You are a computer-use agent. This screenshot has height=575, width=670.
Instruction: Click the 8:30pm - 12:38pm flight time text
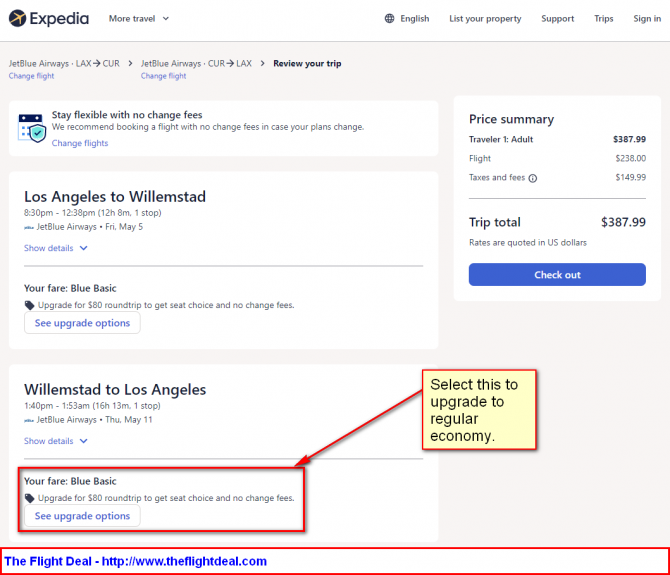click(x=93, y=213)
